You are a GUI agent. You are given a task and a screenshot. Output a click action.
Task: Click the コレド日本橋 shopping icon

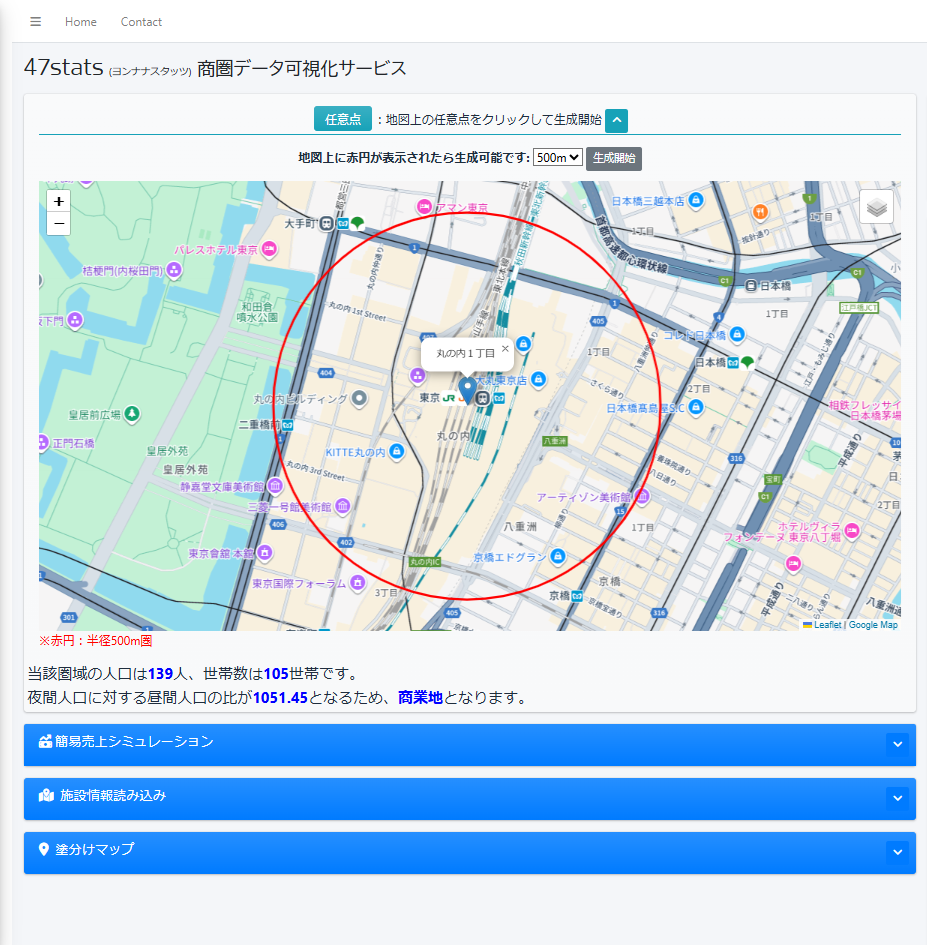tap(737, 334)
